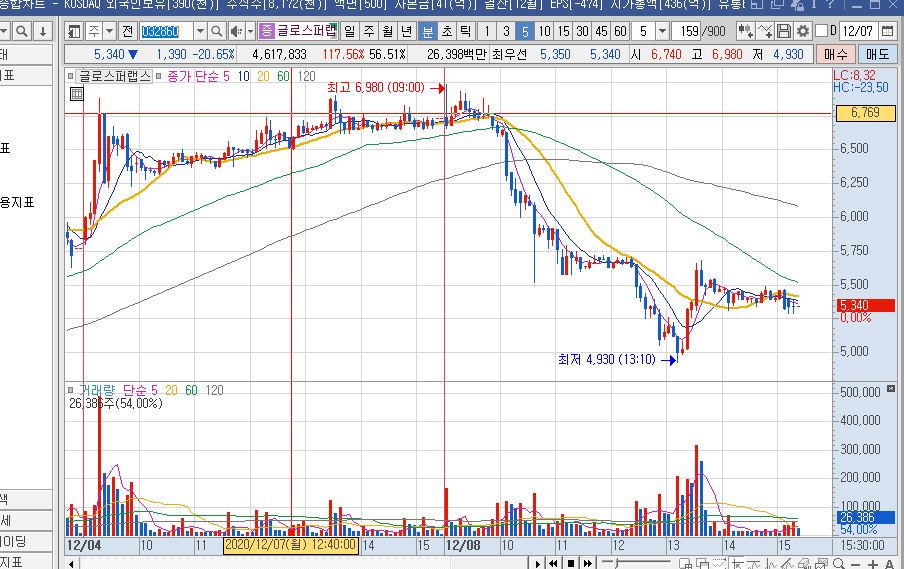Viewport: 904px width, 569px height.
Task: Click the speaker sound icon in toolbar
Action: point(236,31)
